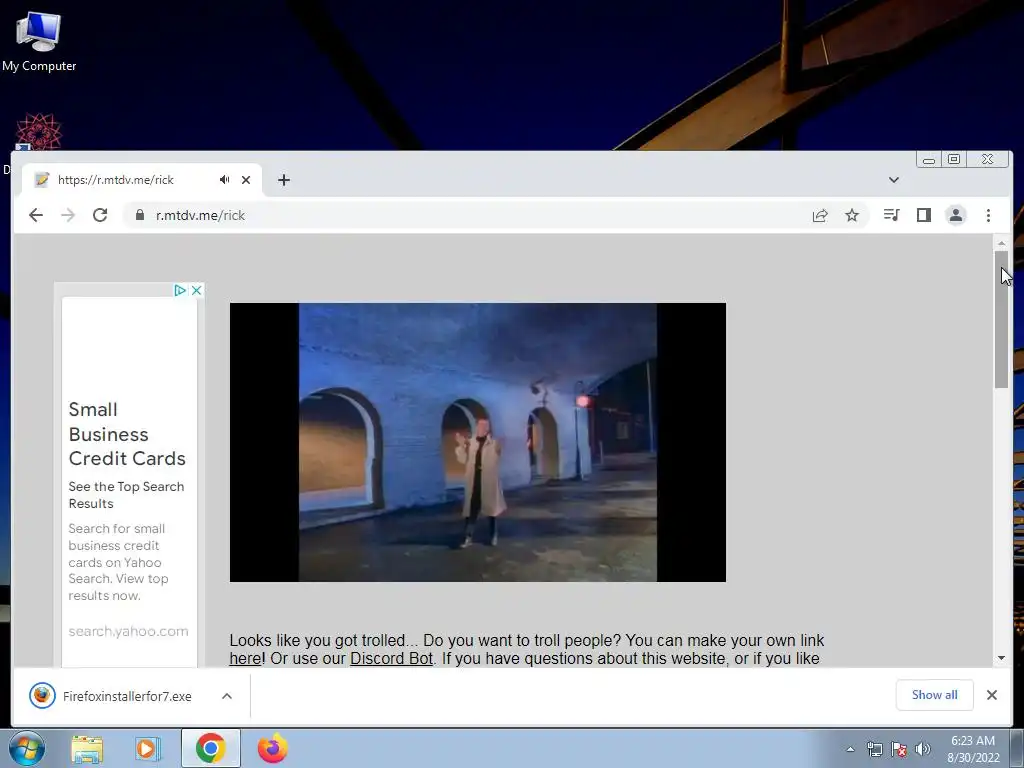Bookmark this tab with the star icon
The height and width of the screenshot is (768, 1024).
tap(852, 215)
